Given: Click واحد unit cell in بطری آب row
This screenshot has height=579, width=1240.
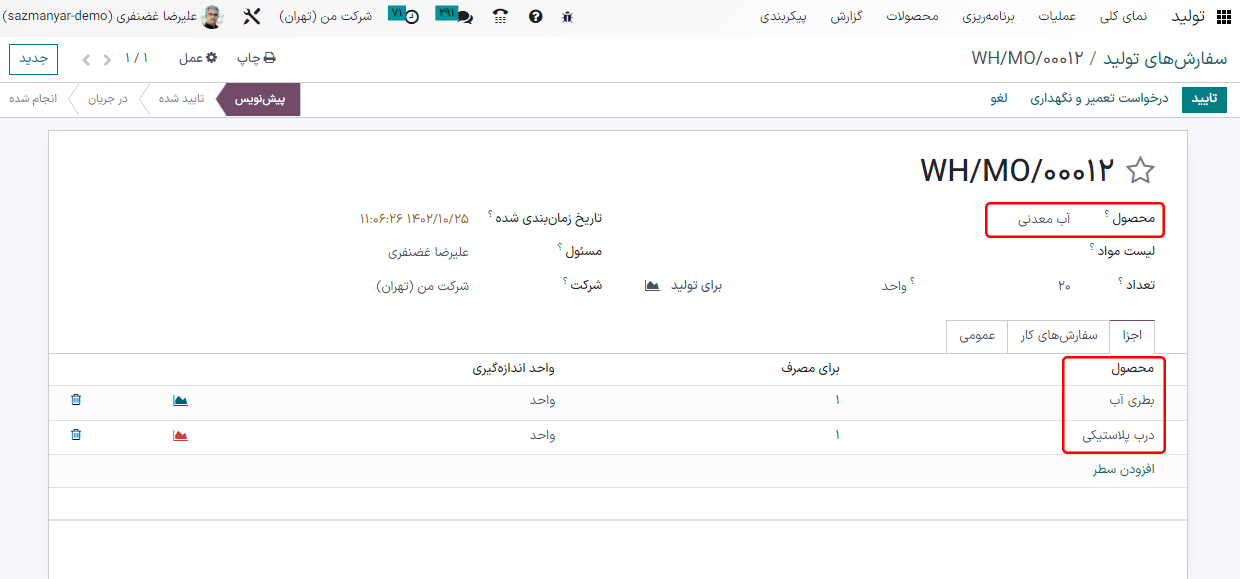Looking at the screenshot, I should click(x=542, y=401).
